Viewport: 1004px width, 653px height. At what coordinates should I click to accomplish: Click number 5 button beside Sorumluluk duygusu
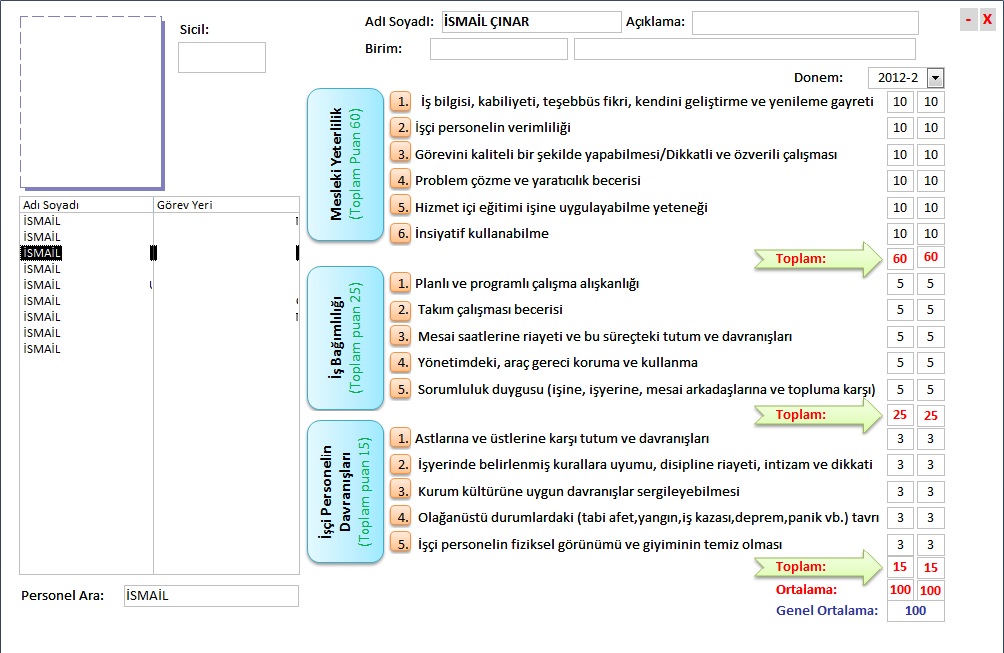click(x=401, y=389)
